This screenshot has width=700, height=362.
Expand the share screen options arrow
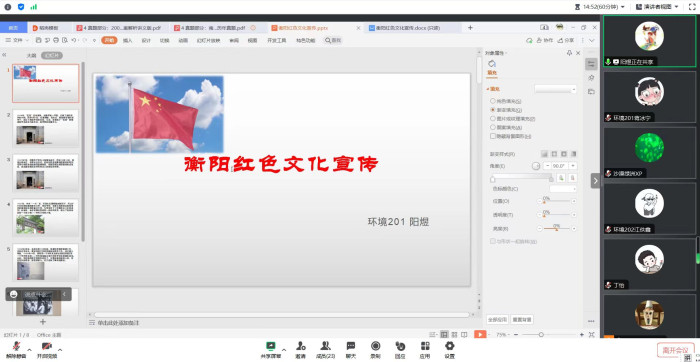(x=283, y=350)
